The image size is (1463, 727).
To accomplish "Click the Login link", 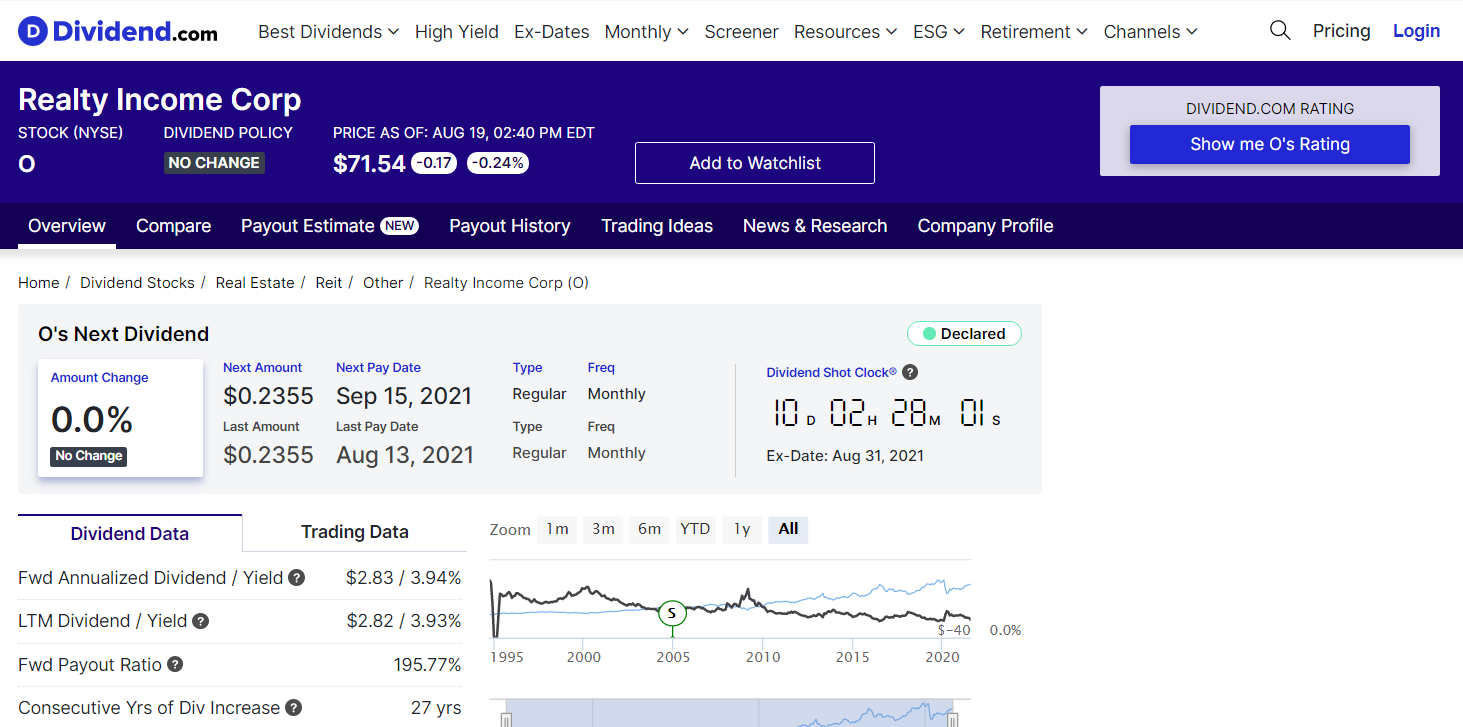I will pyautogui.click(x=1417, y=31).
